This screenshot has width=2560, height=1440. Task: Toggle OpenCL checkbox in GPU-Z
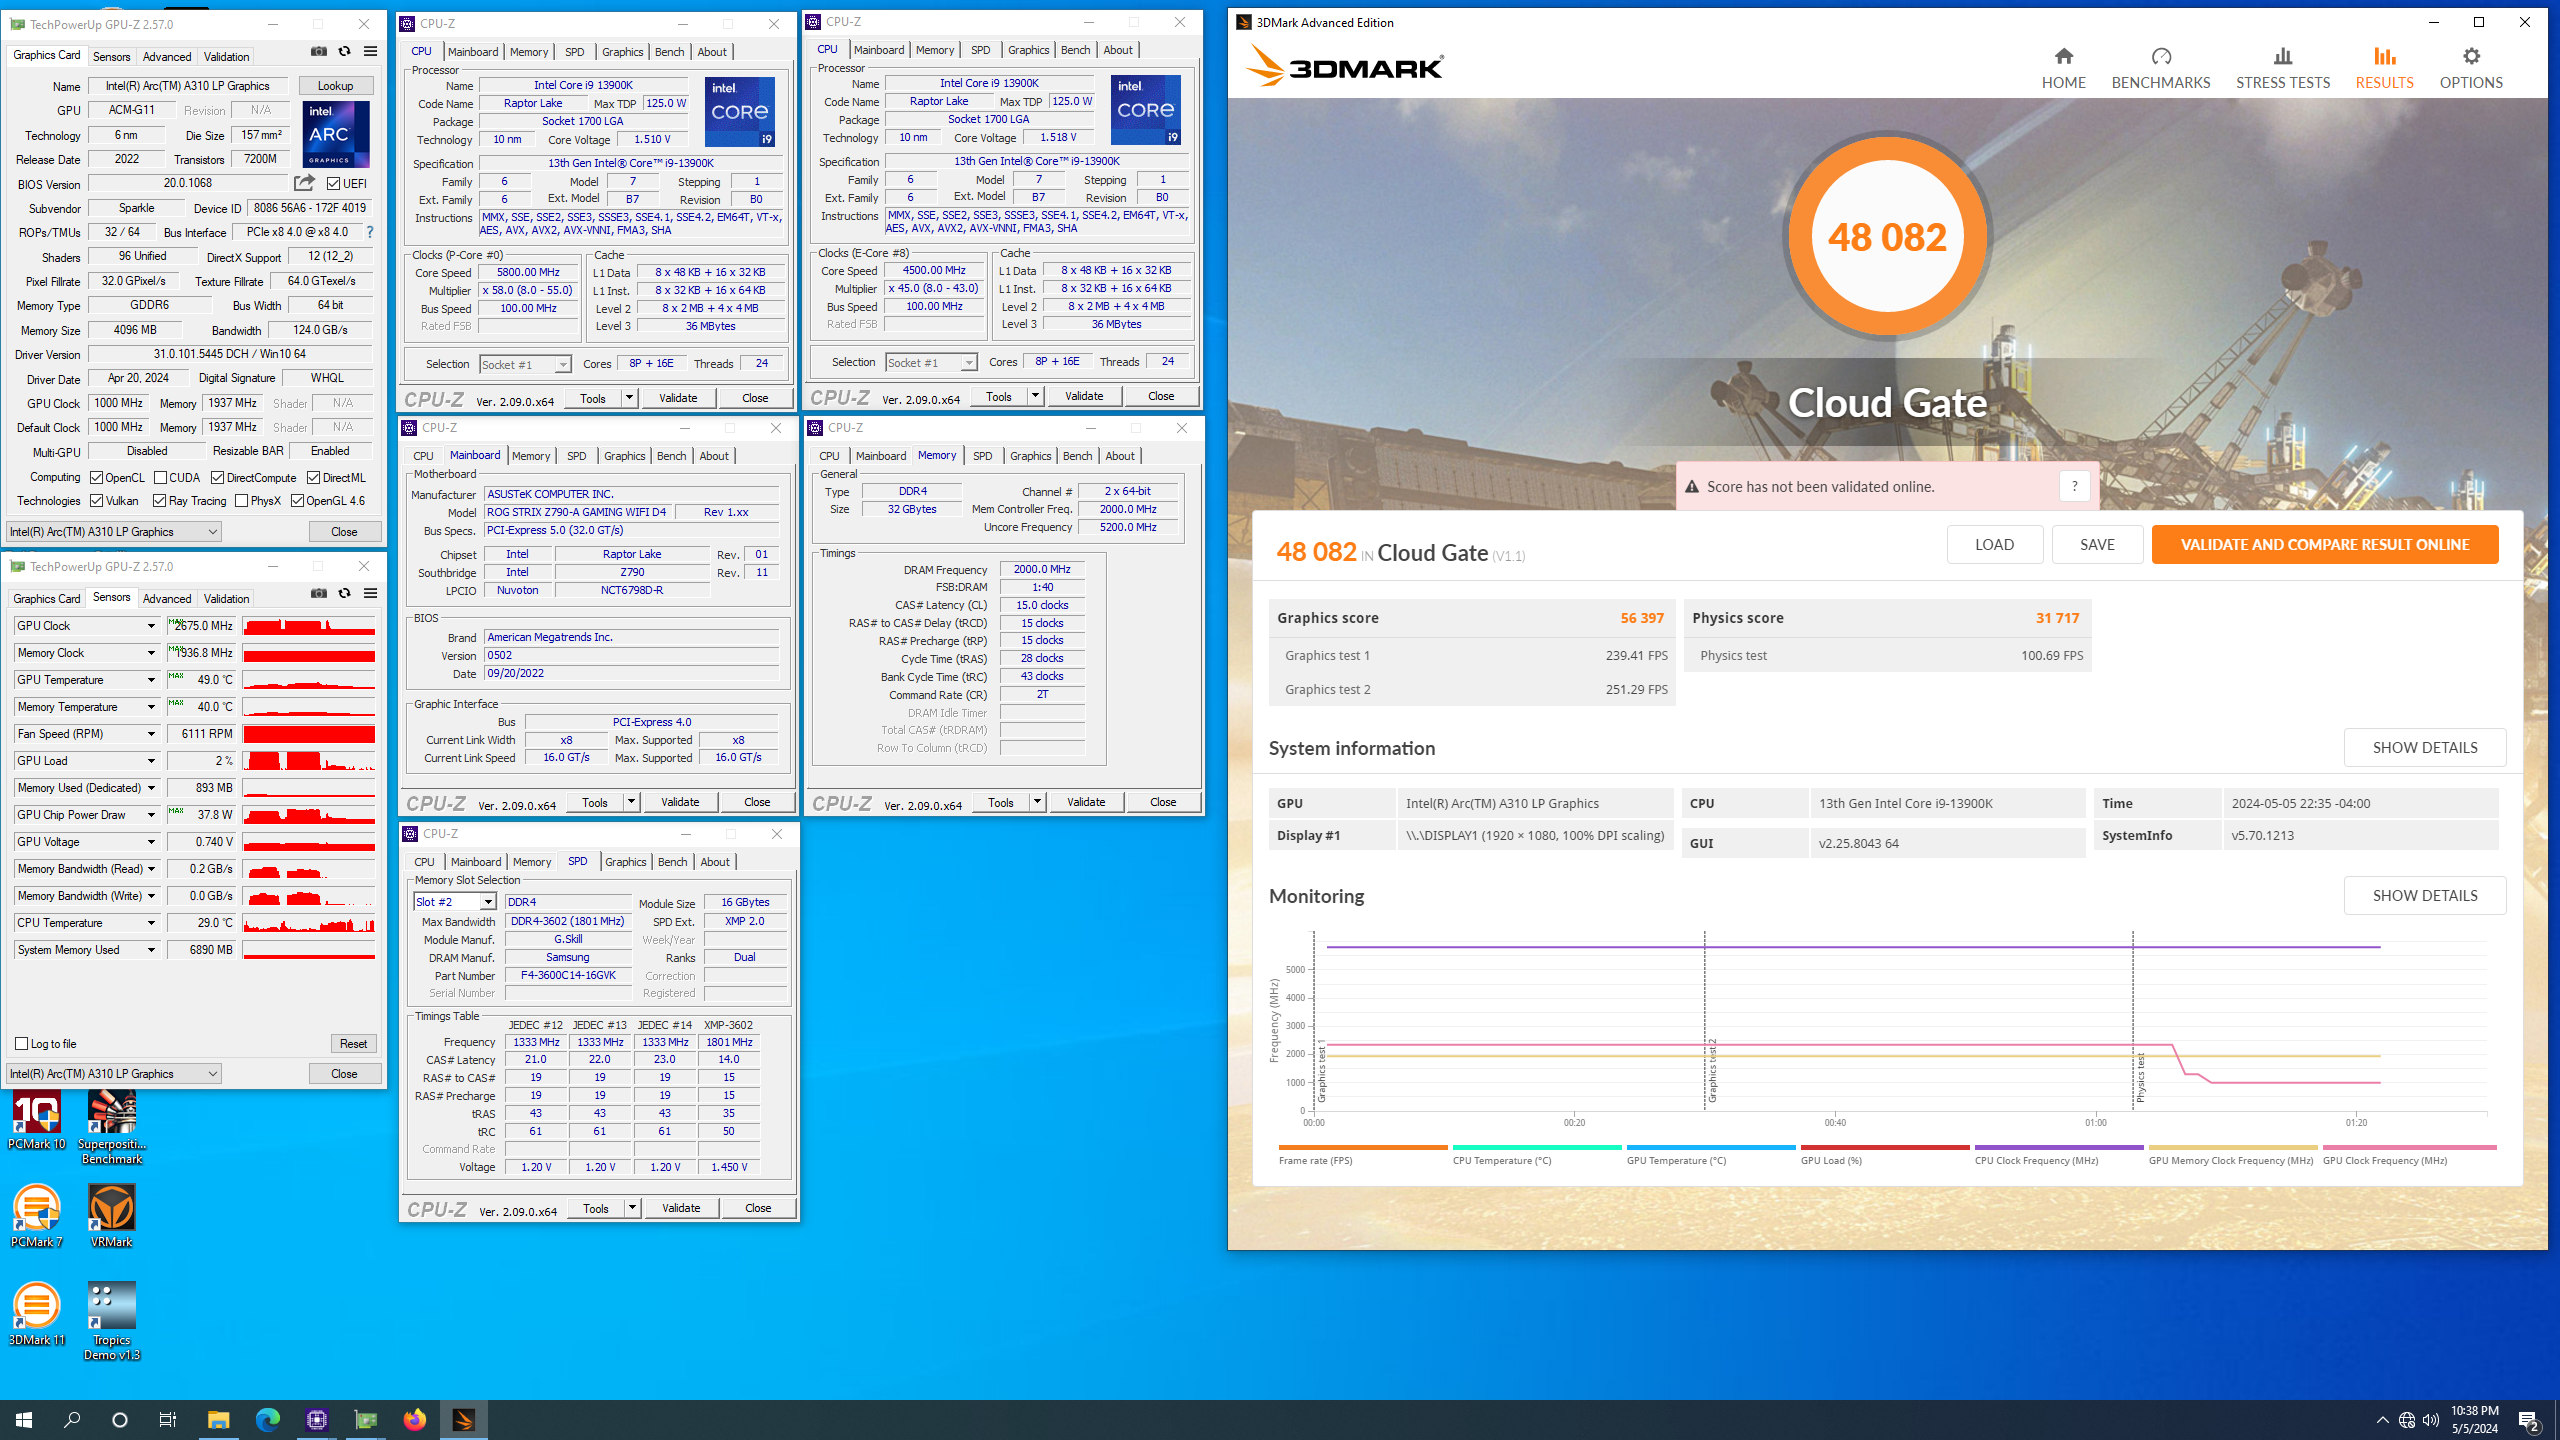(97, 478)
